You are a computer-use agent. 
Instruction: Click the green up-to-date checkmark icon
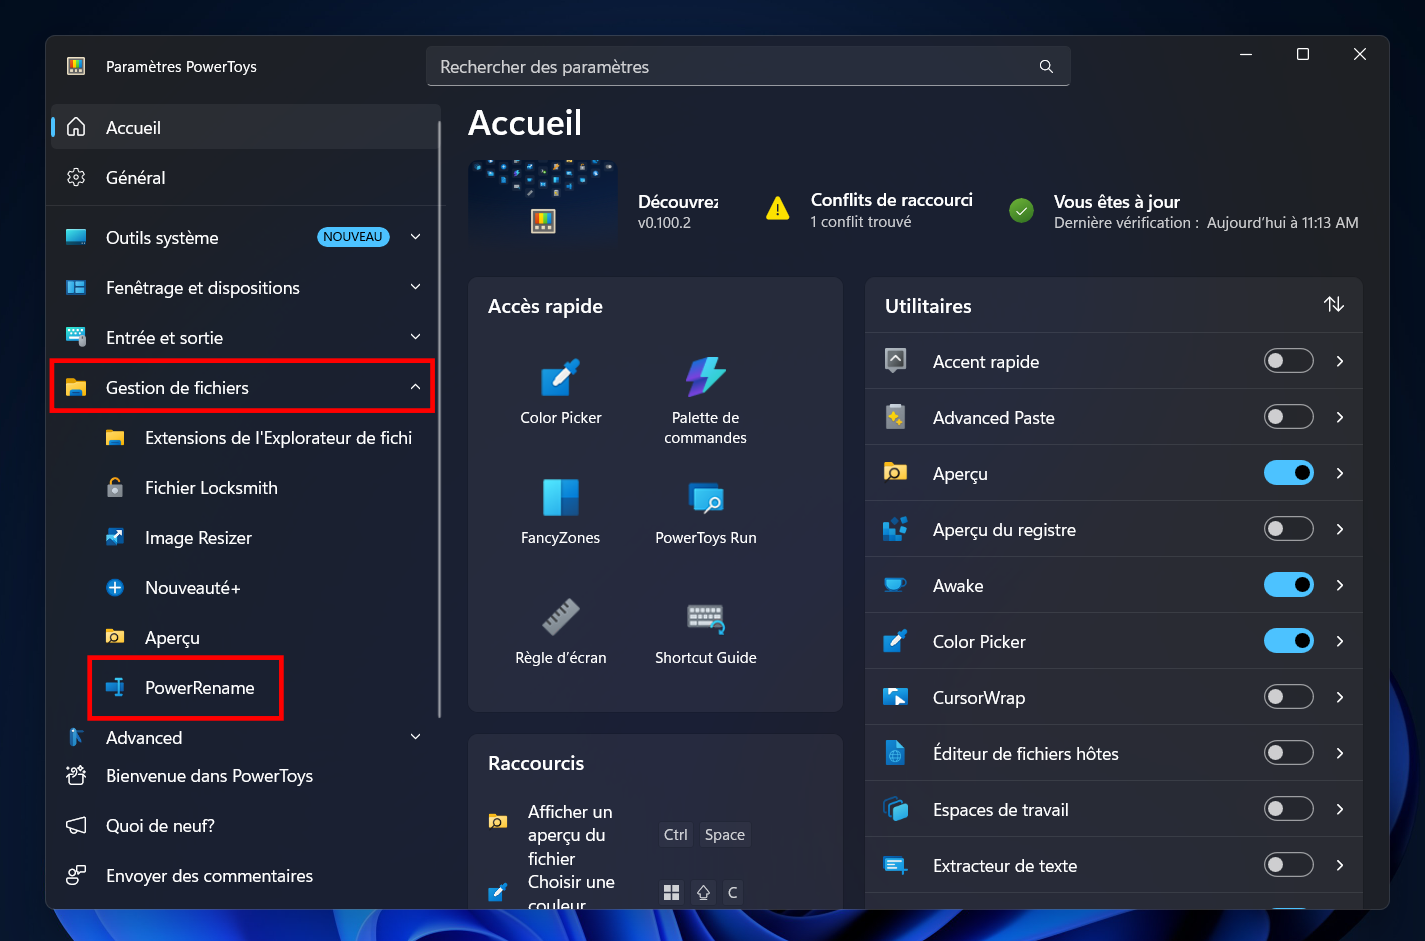1021,211
